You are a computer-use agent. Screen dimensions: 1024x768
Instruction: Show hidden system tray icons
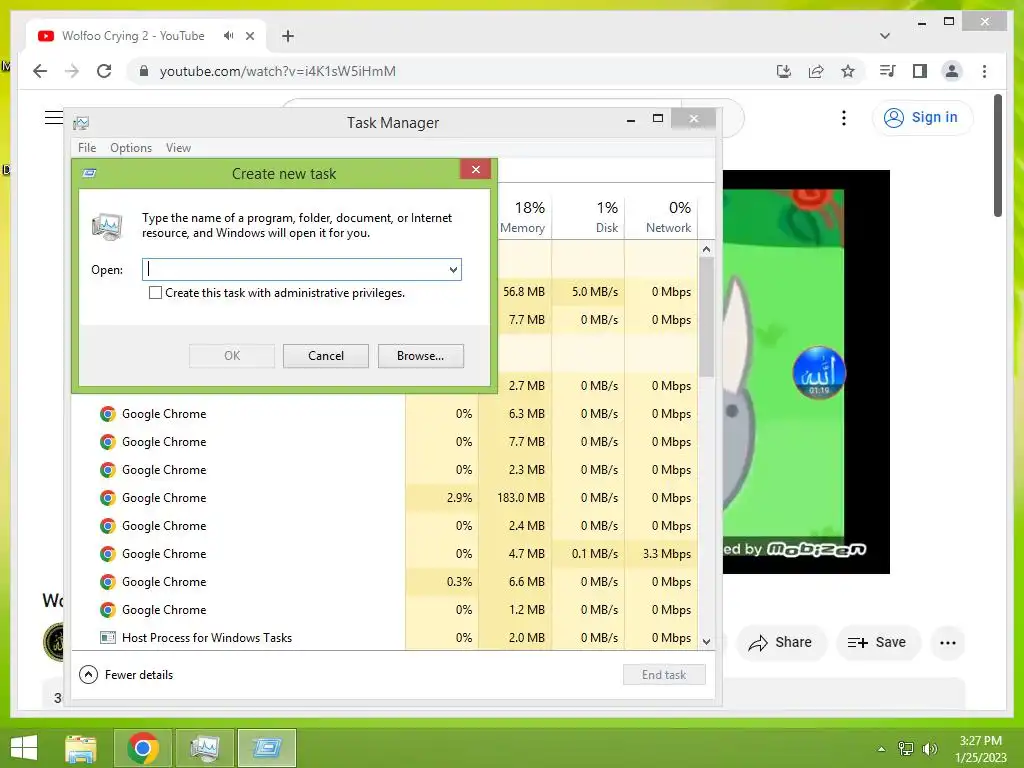881,749
